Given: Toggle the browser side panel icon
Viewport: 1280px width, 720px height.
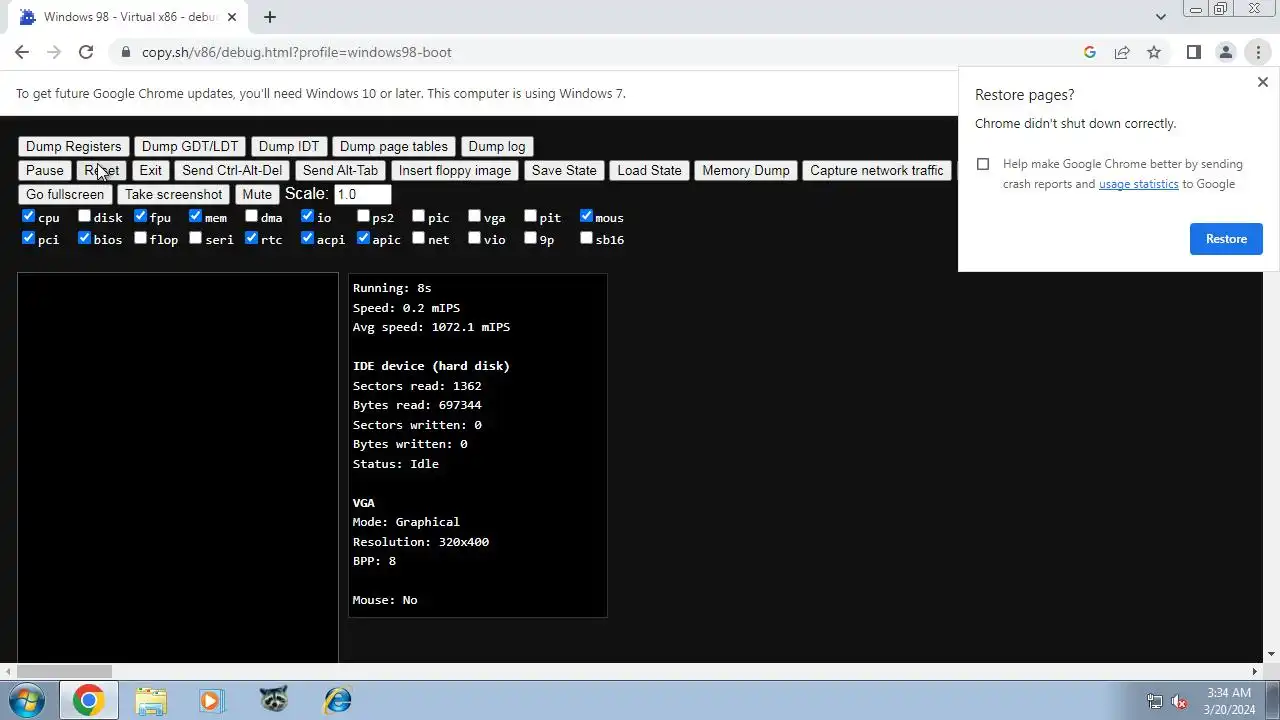Looking at the screenshot, I should pyautogui.click(x=1193, y=52).
